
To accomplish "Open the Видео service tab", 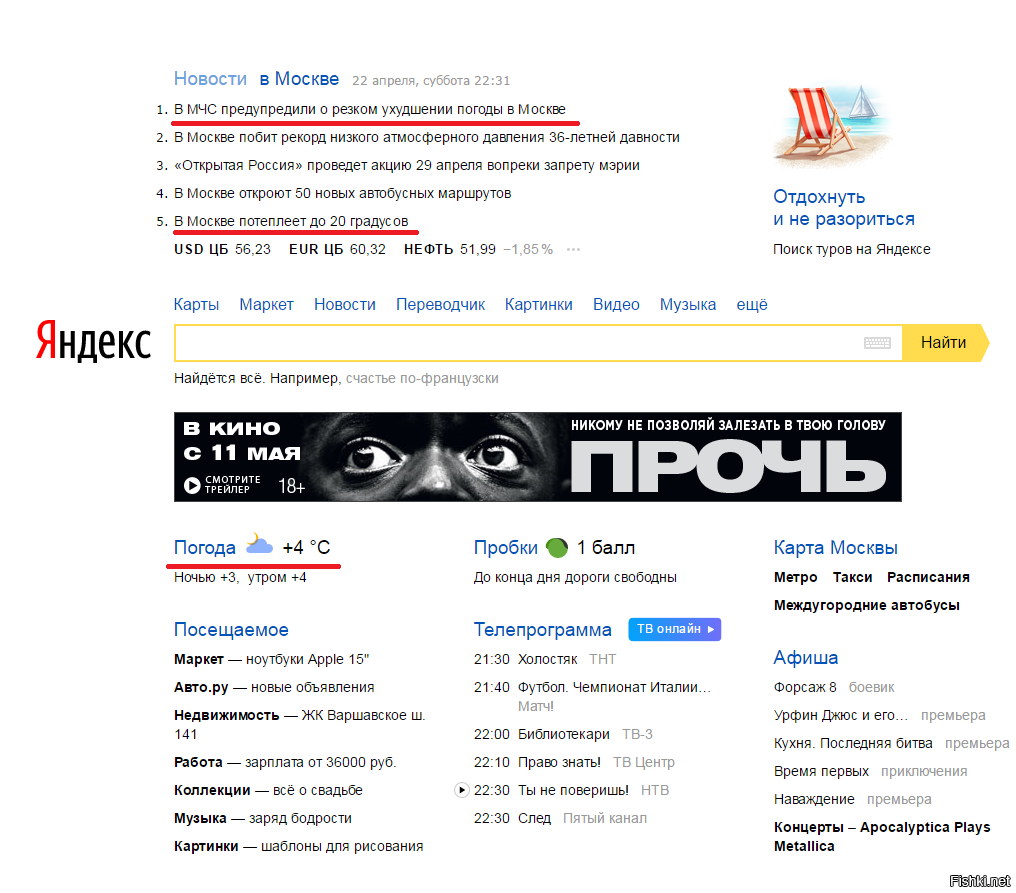I will click(x=616, y=305).
